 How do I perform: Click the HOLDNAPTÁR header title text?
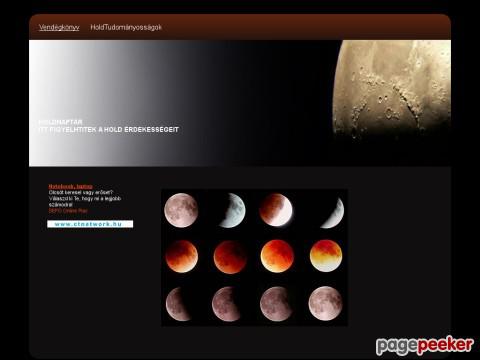60,122
